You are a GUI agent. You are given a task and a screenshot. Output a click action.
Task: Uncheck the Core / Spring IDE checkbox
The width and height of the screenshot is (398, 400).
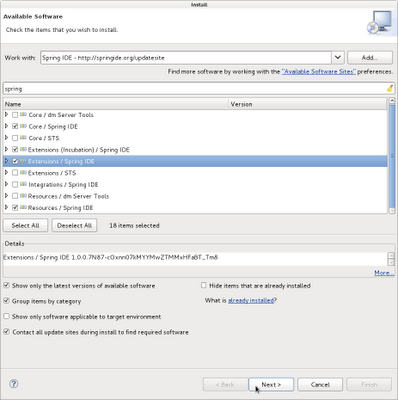(x=15, y=126)
